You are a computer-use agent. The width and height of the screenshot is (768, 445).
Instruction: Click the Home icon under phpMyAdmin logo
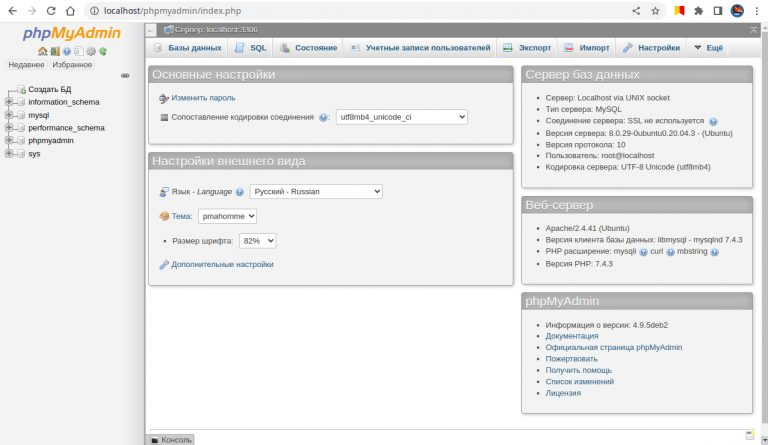pos(42,51)
